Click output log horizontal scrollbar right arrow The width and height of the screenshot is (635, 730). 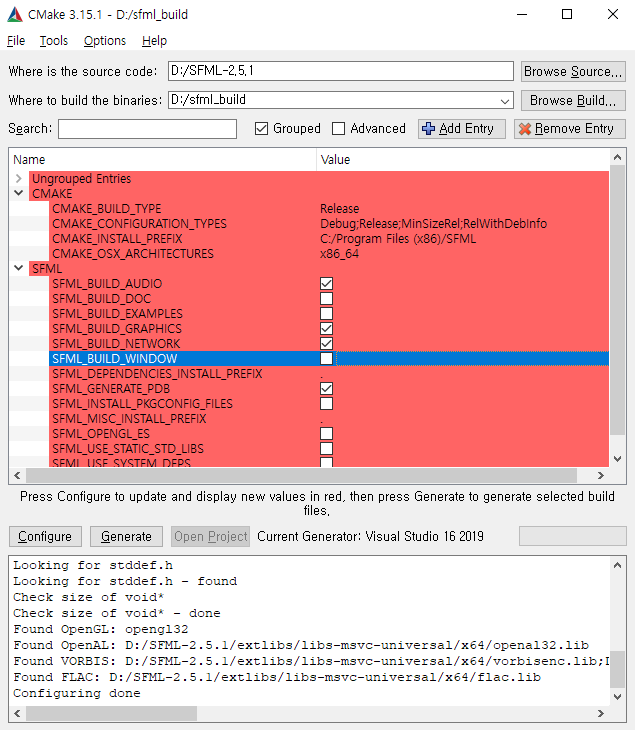click(601, 713)
